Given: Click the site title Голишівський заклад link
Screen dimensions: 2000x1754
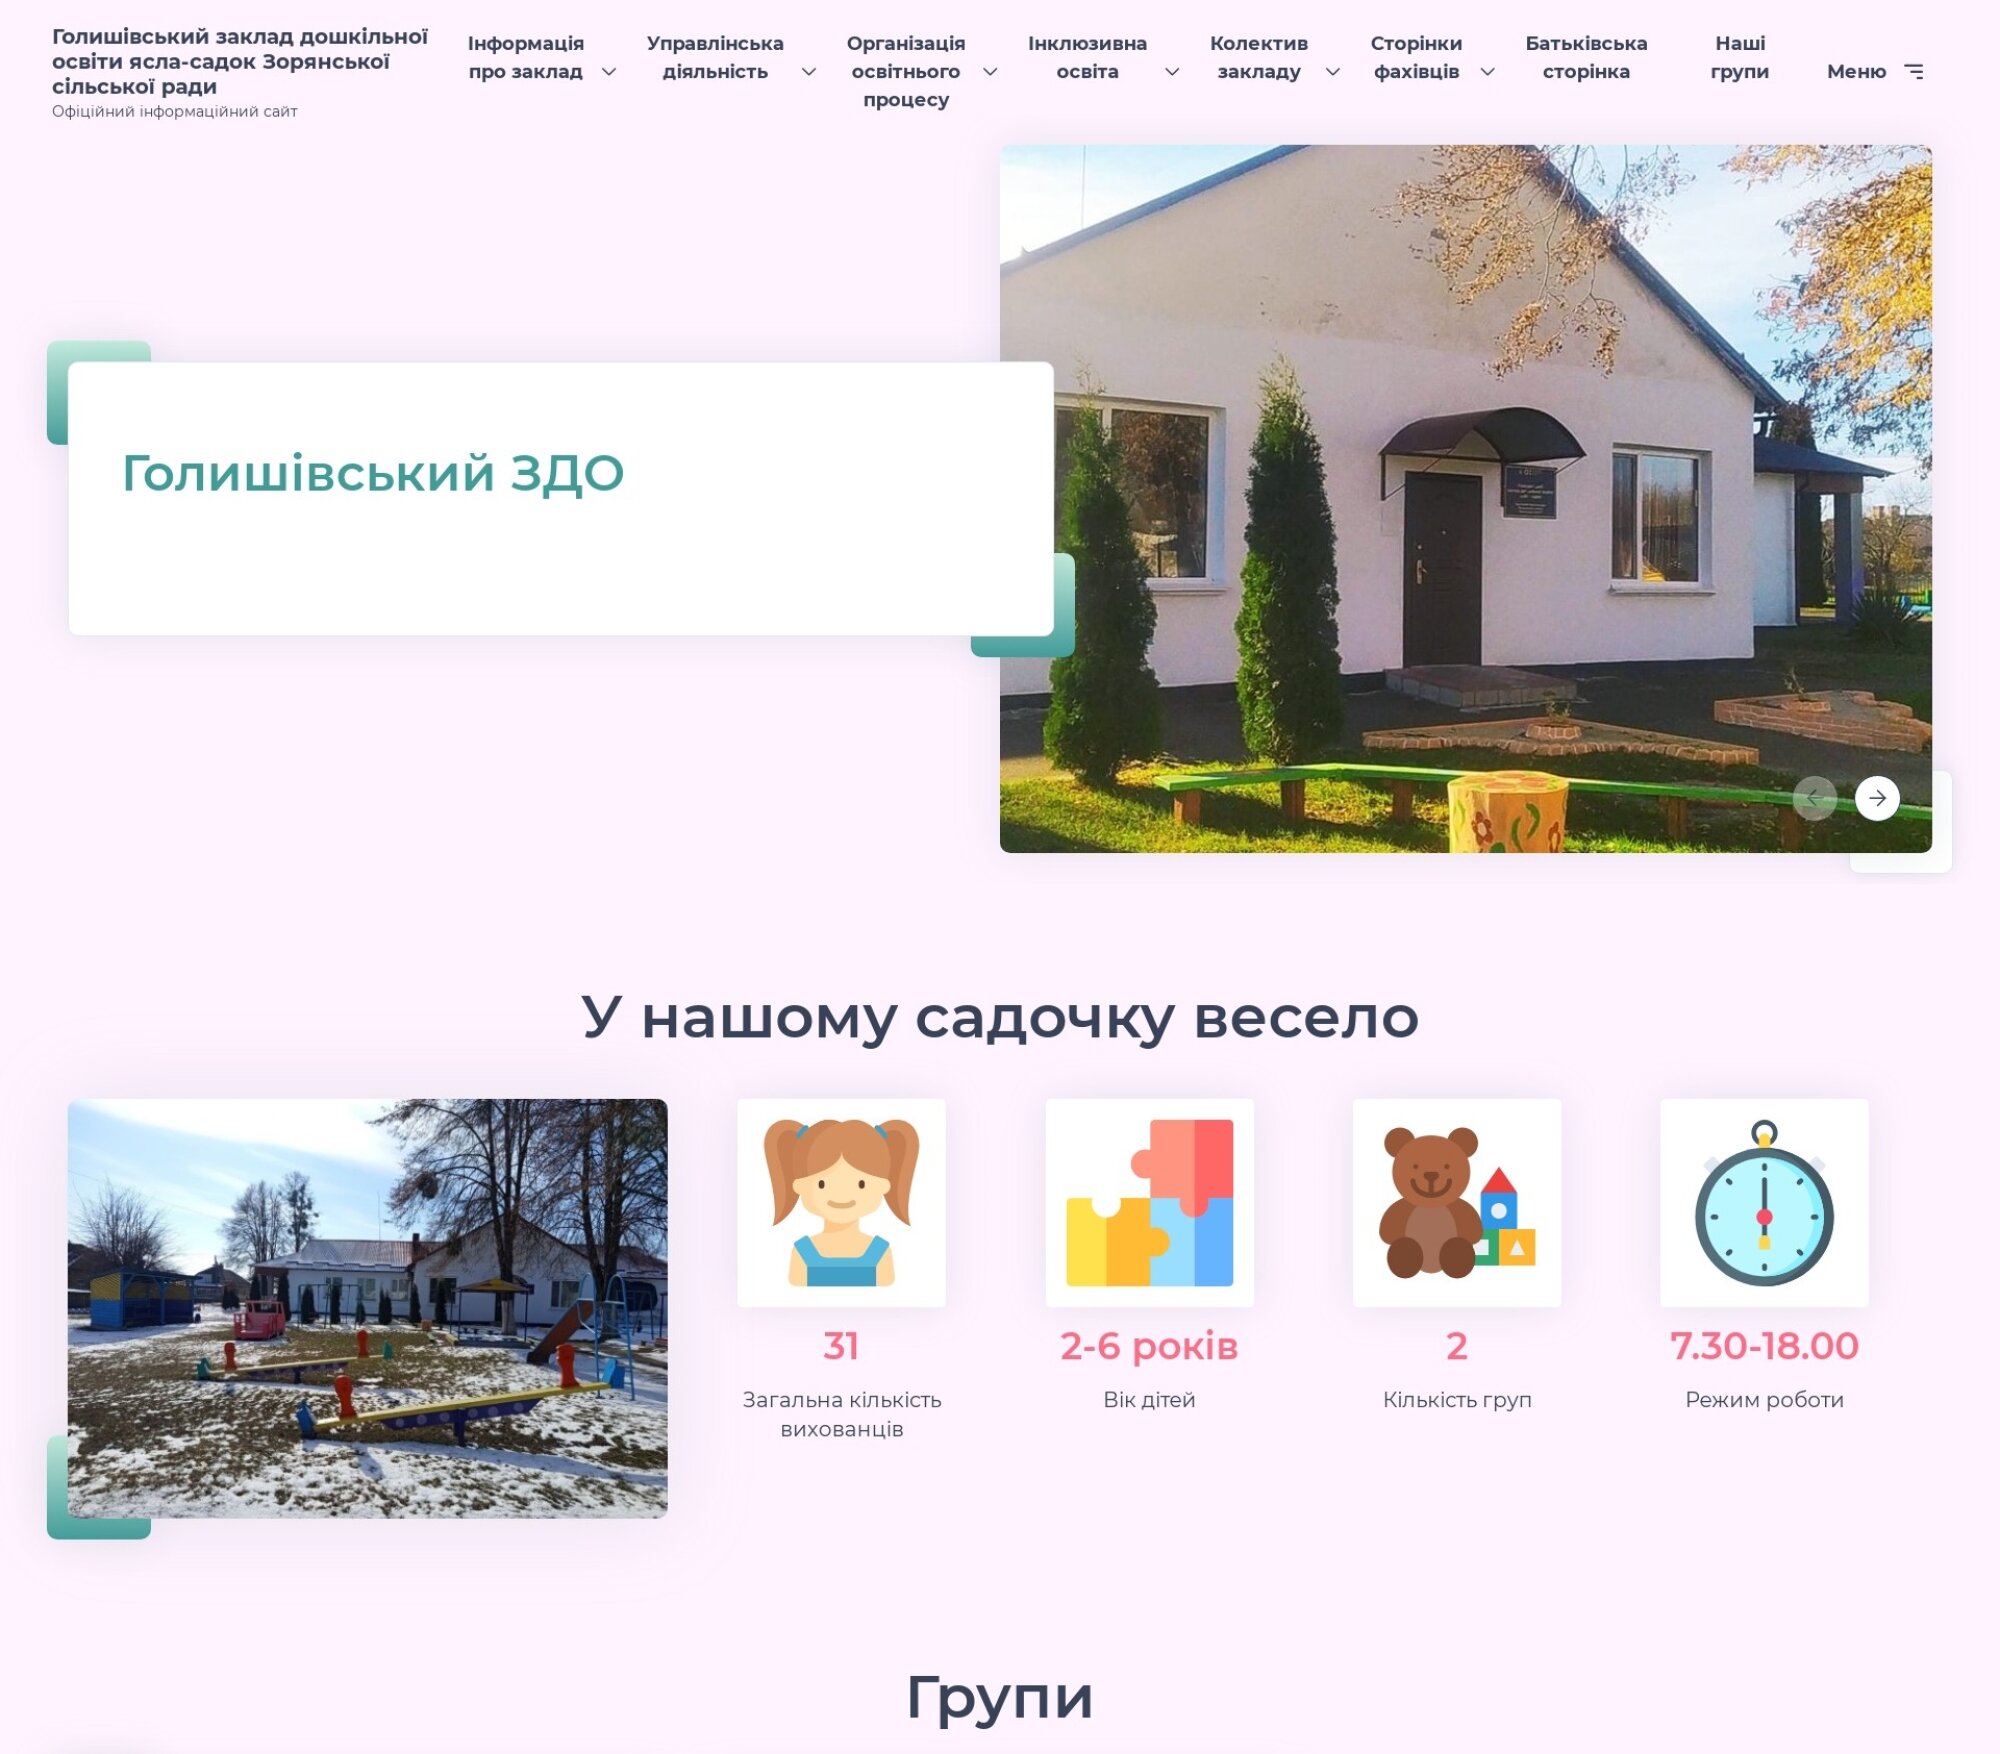Looking at the screenshot, I should click(x=239, y=61).
